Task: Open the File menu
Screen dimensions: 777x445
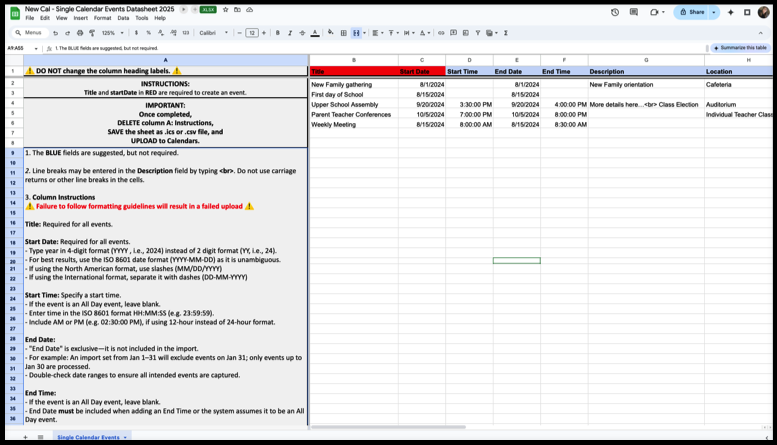Action: pos(30,18)
